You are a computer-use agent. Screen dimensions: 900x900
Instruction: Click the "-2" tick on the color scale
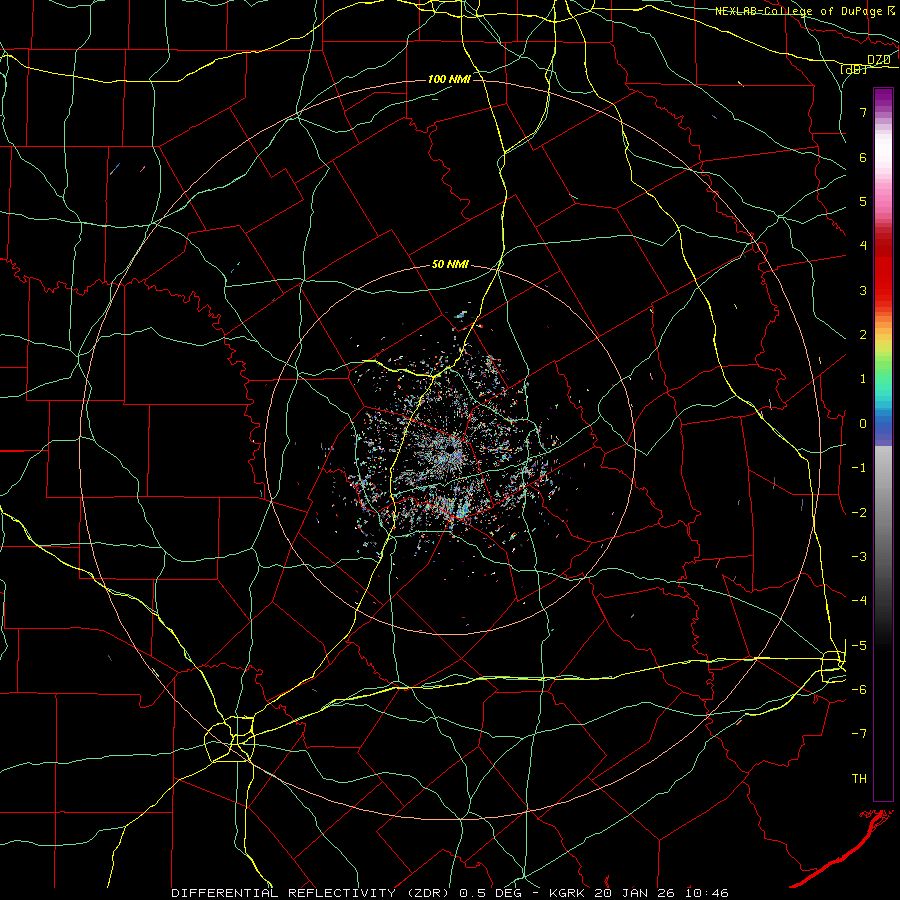(x=859, y=513)
